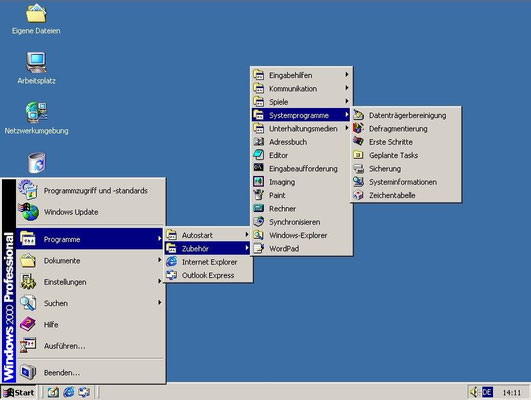
Task: Click the Editor notepad icon
Action: click(259, 155)
